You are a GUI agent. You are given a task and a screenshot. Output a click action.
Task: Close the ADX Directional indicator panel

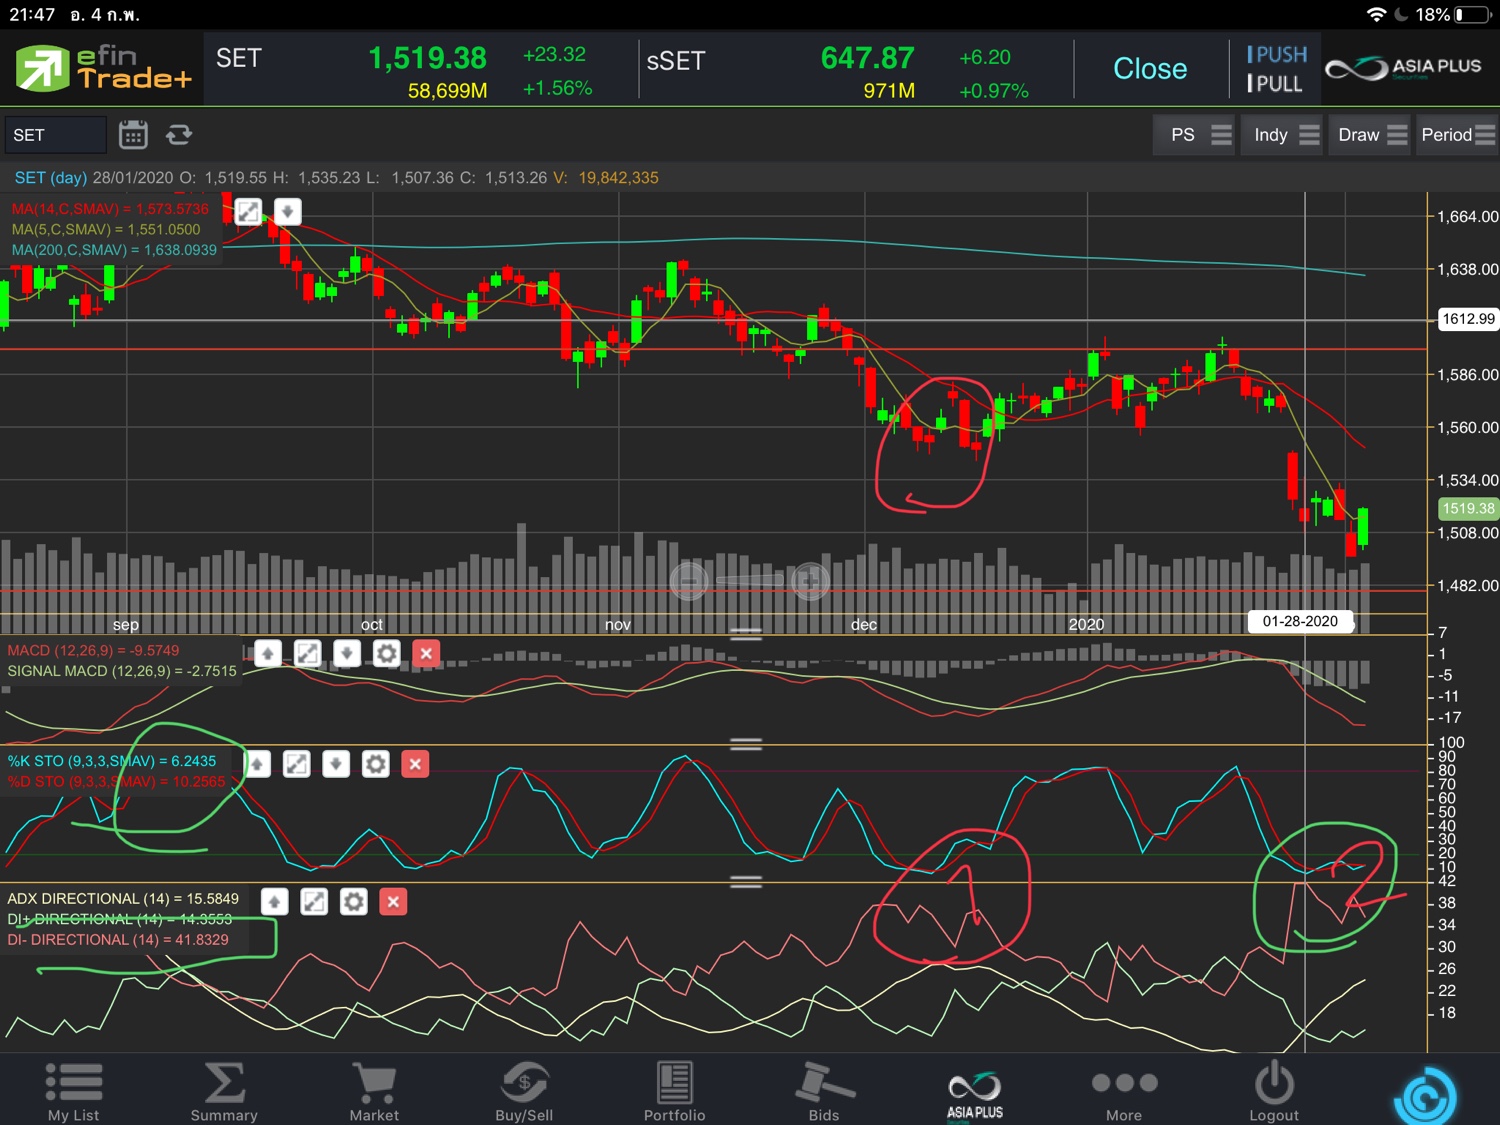click(393, 902)
